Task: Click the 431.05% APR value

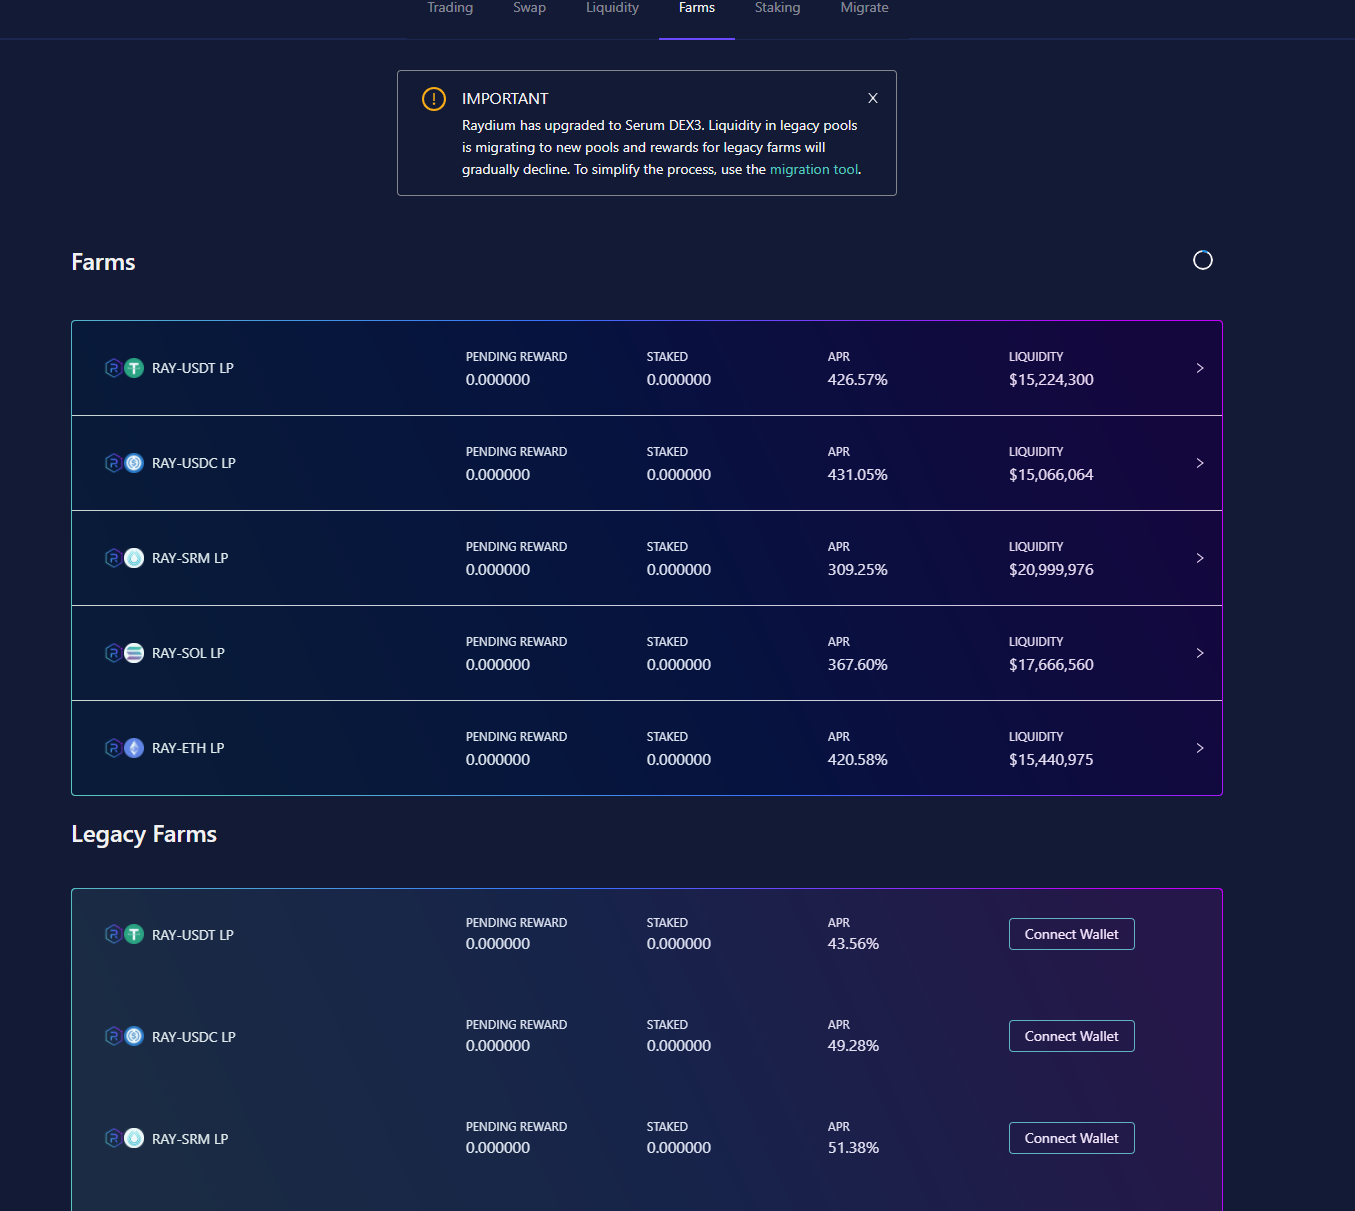Action: [857, 475]
